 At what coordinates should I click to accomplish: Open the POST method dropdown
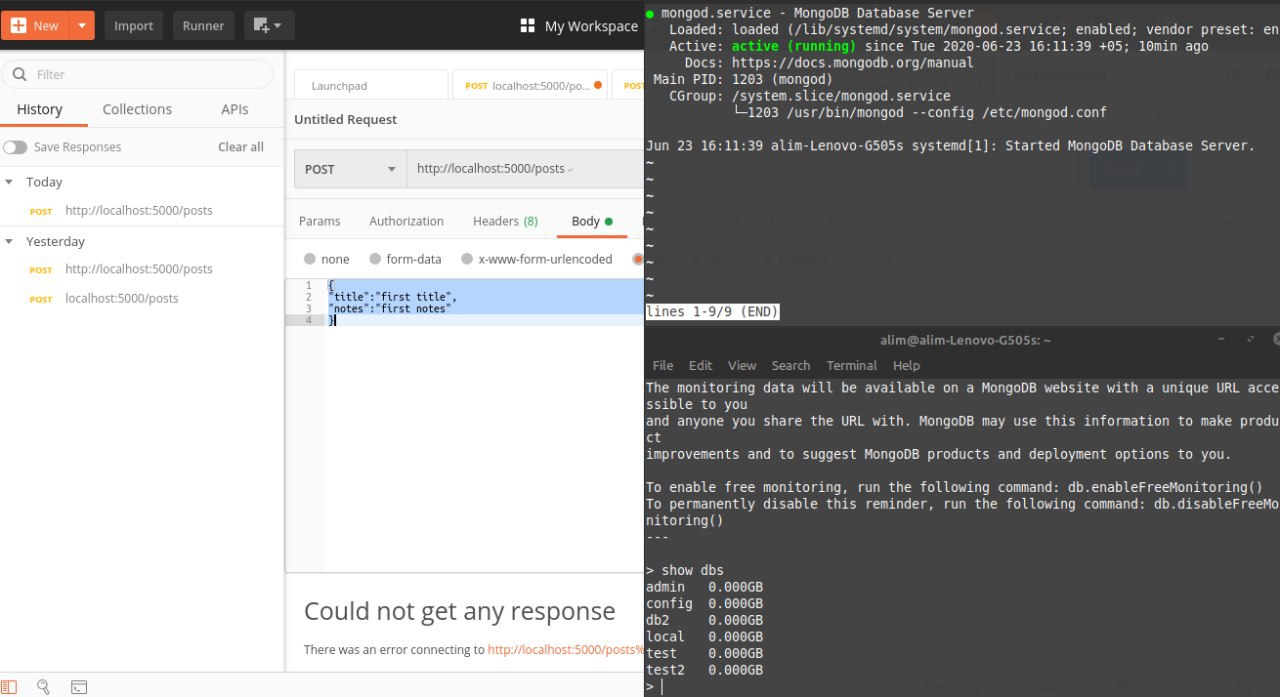[350, 169]
